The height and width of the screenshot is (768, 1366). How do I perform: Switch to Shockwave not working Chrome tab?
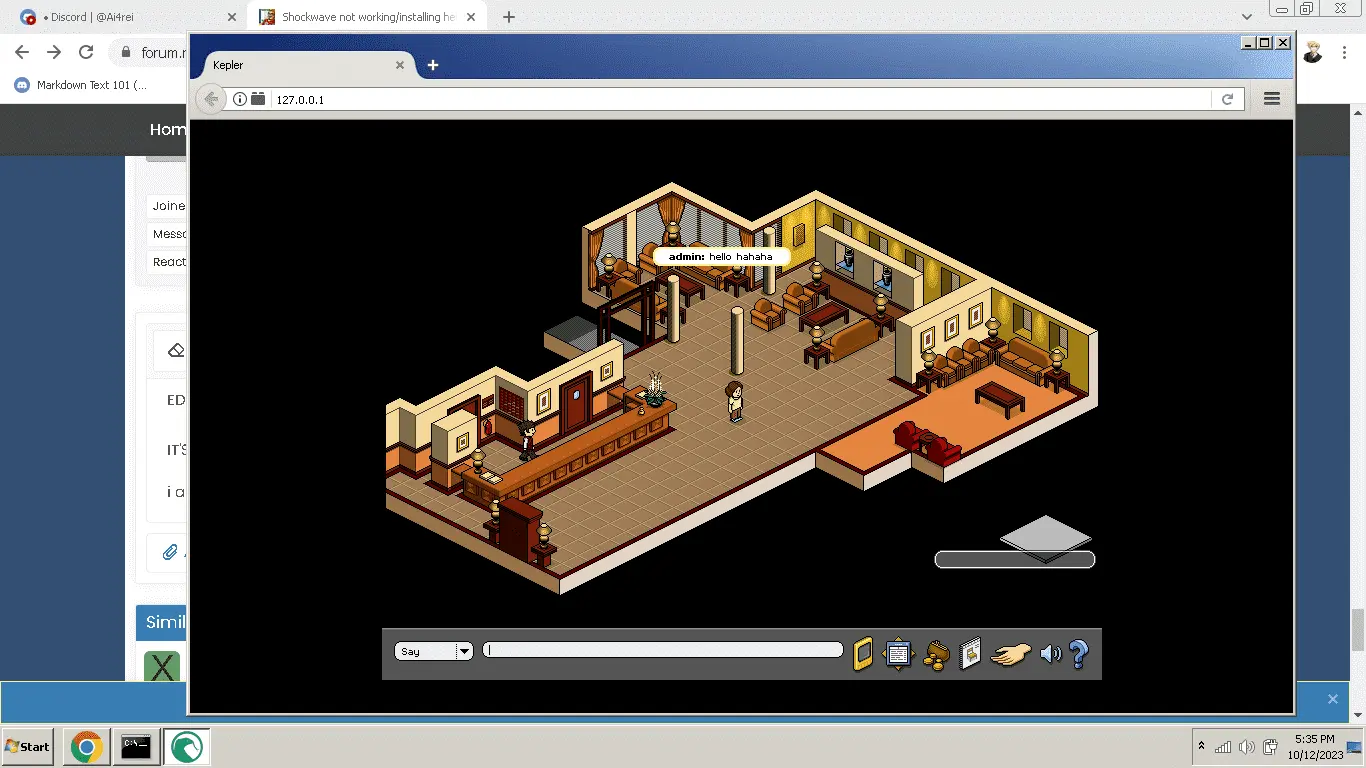tap(364, 17)
